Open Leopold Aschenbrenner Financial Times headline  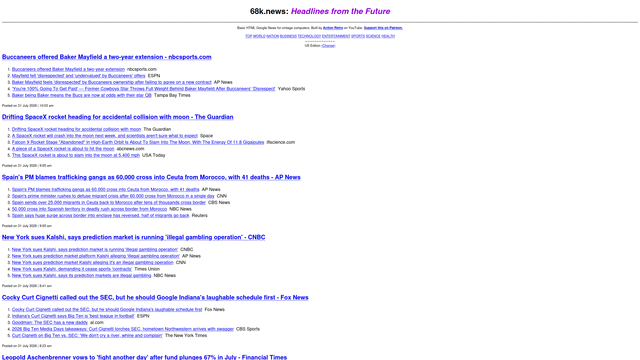[144, 357]
